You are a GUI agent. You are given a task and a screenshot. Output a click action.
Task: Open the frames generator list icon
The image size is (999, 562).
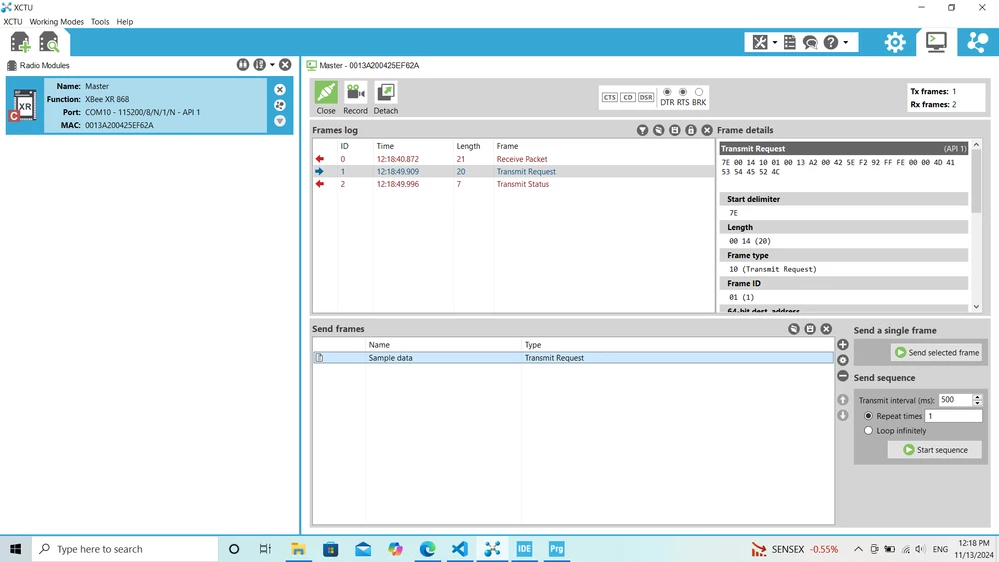[790, 42]
